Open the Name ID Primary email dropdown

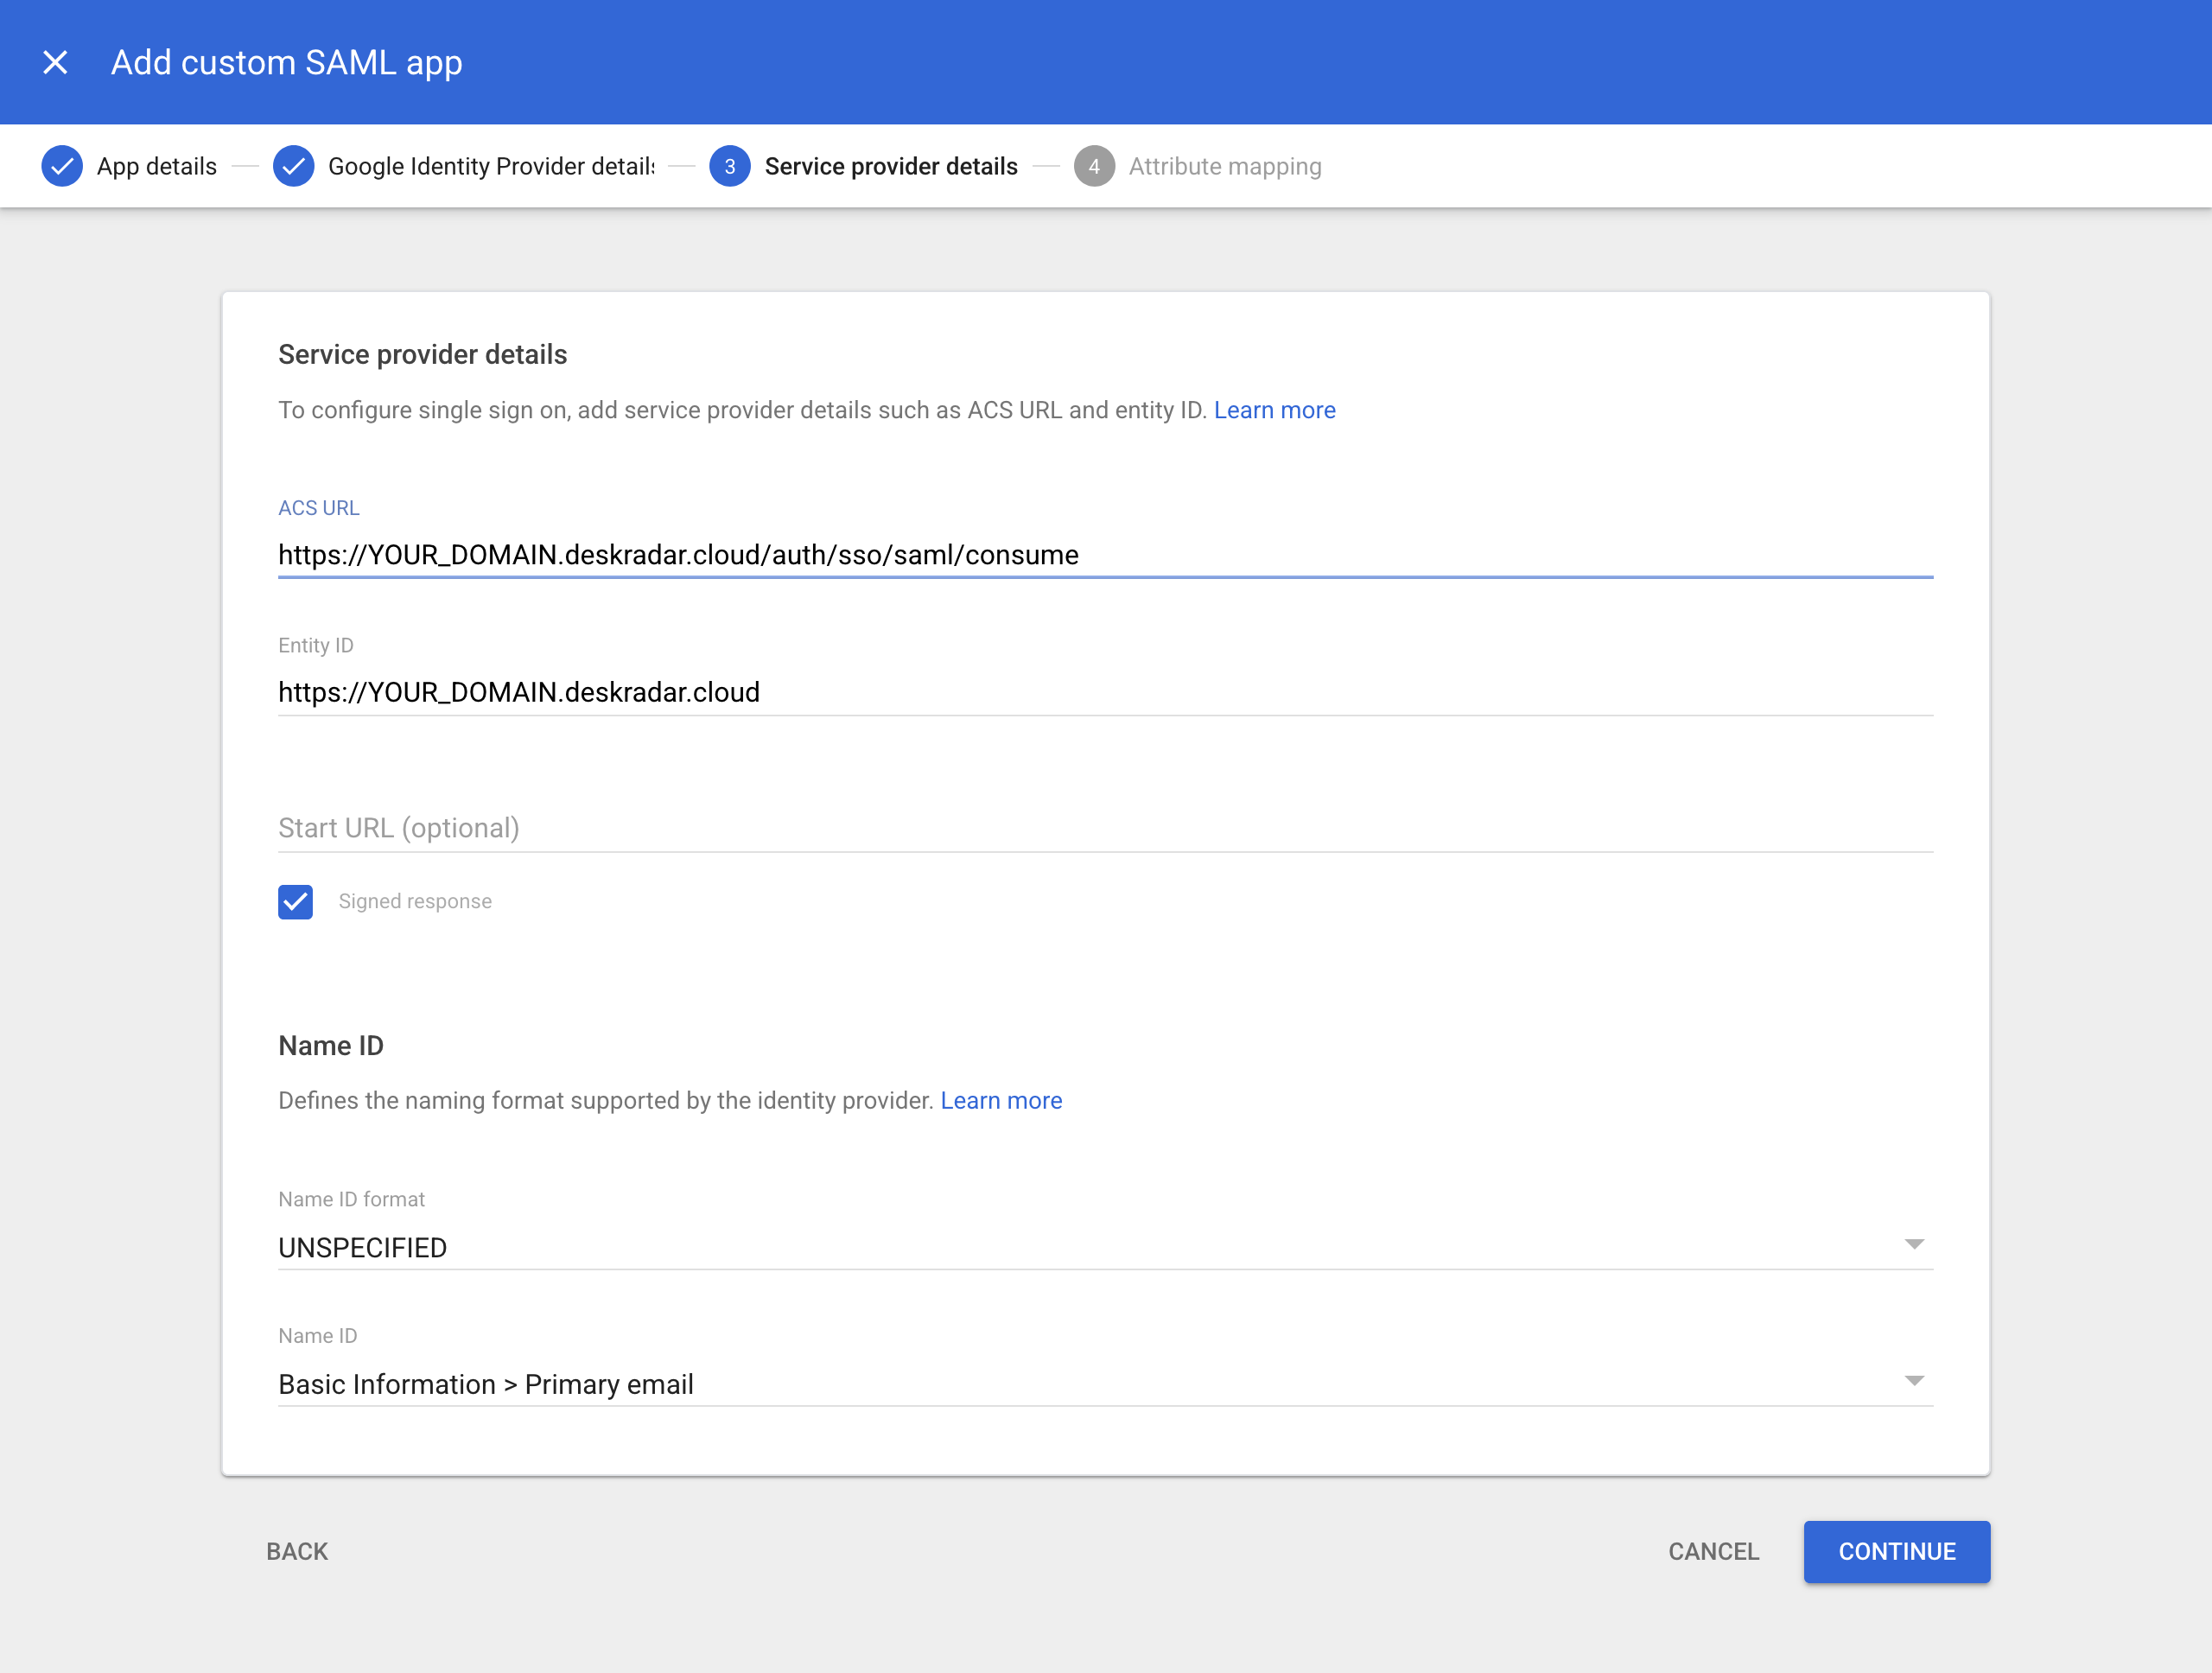(1105, 1383)
